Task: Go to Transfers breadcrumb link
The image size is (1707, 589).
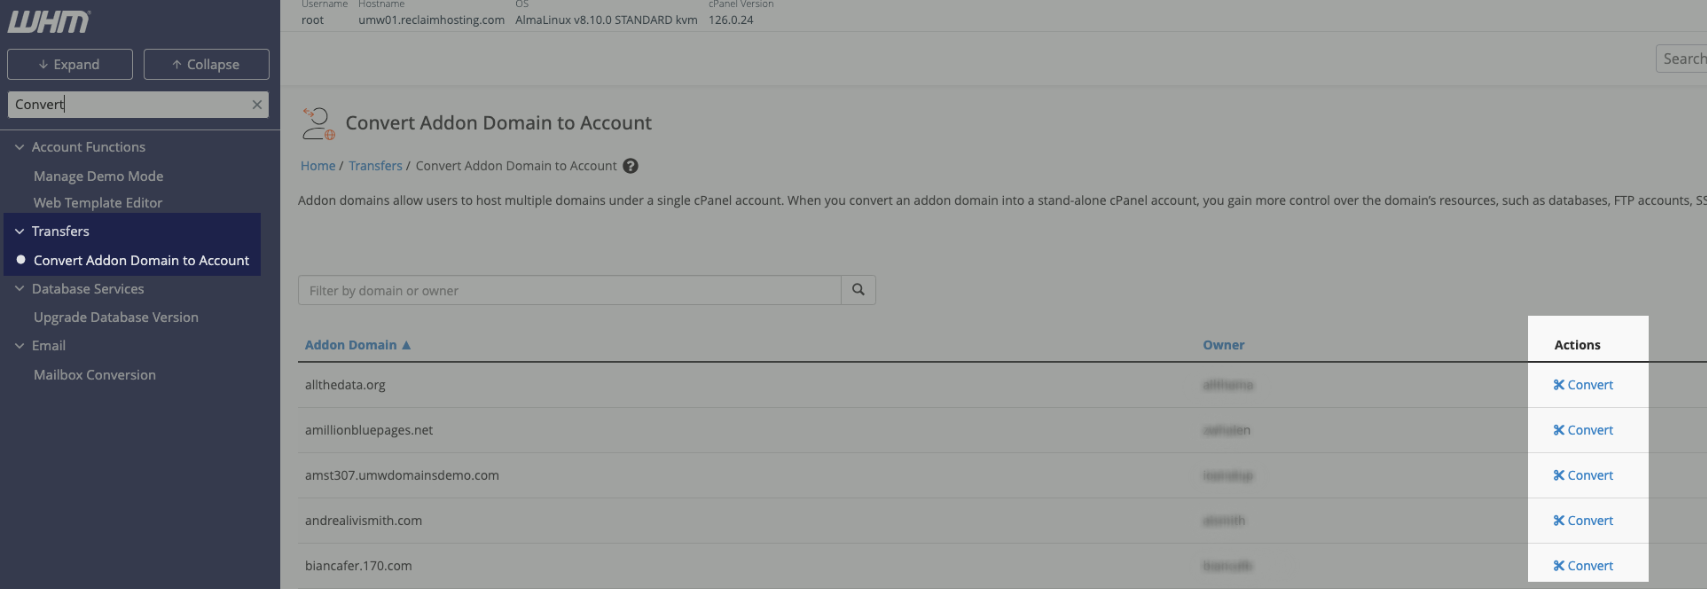Action: point(375,166)
